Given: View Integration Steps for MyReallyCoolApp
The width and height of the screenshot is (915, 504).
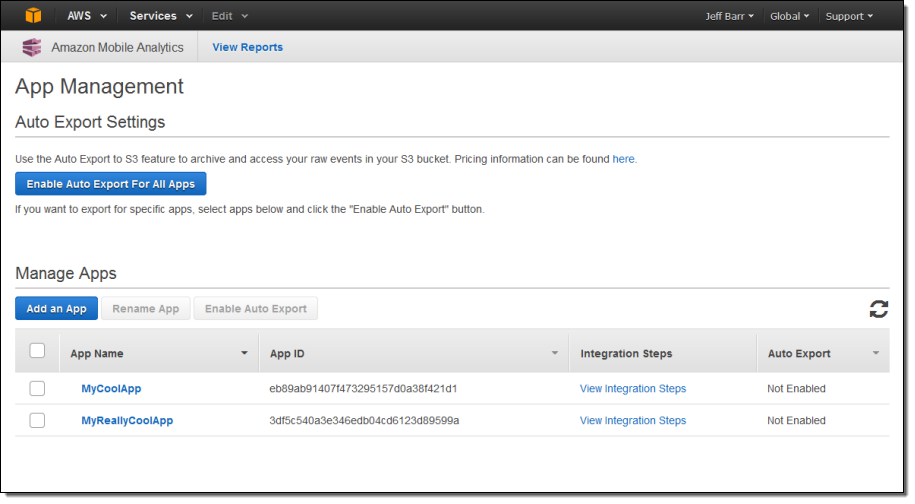Looking at the screenshot, I should (x=632, y=420).
